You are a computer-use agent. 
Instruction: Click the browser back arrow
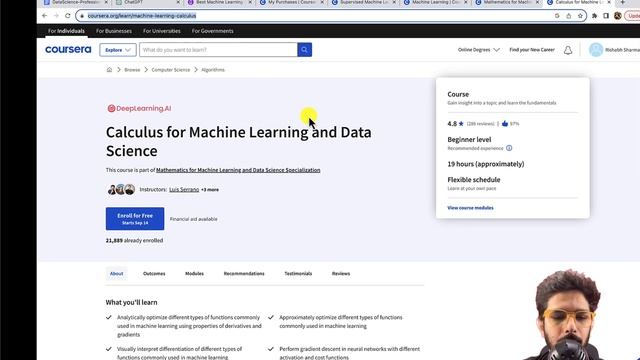point(44,16)
